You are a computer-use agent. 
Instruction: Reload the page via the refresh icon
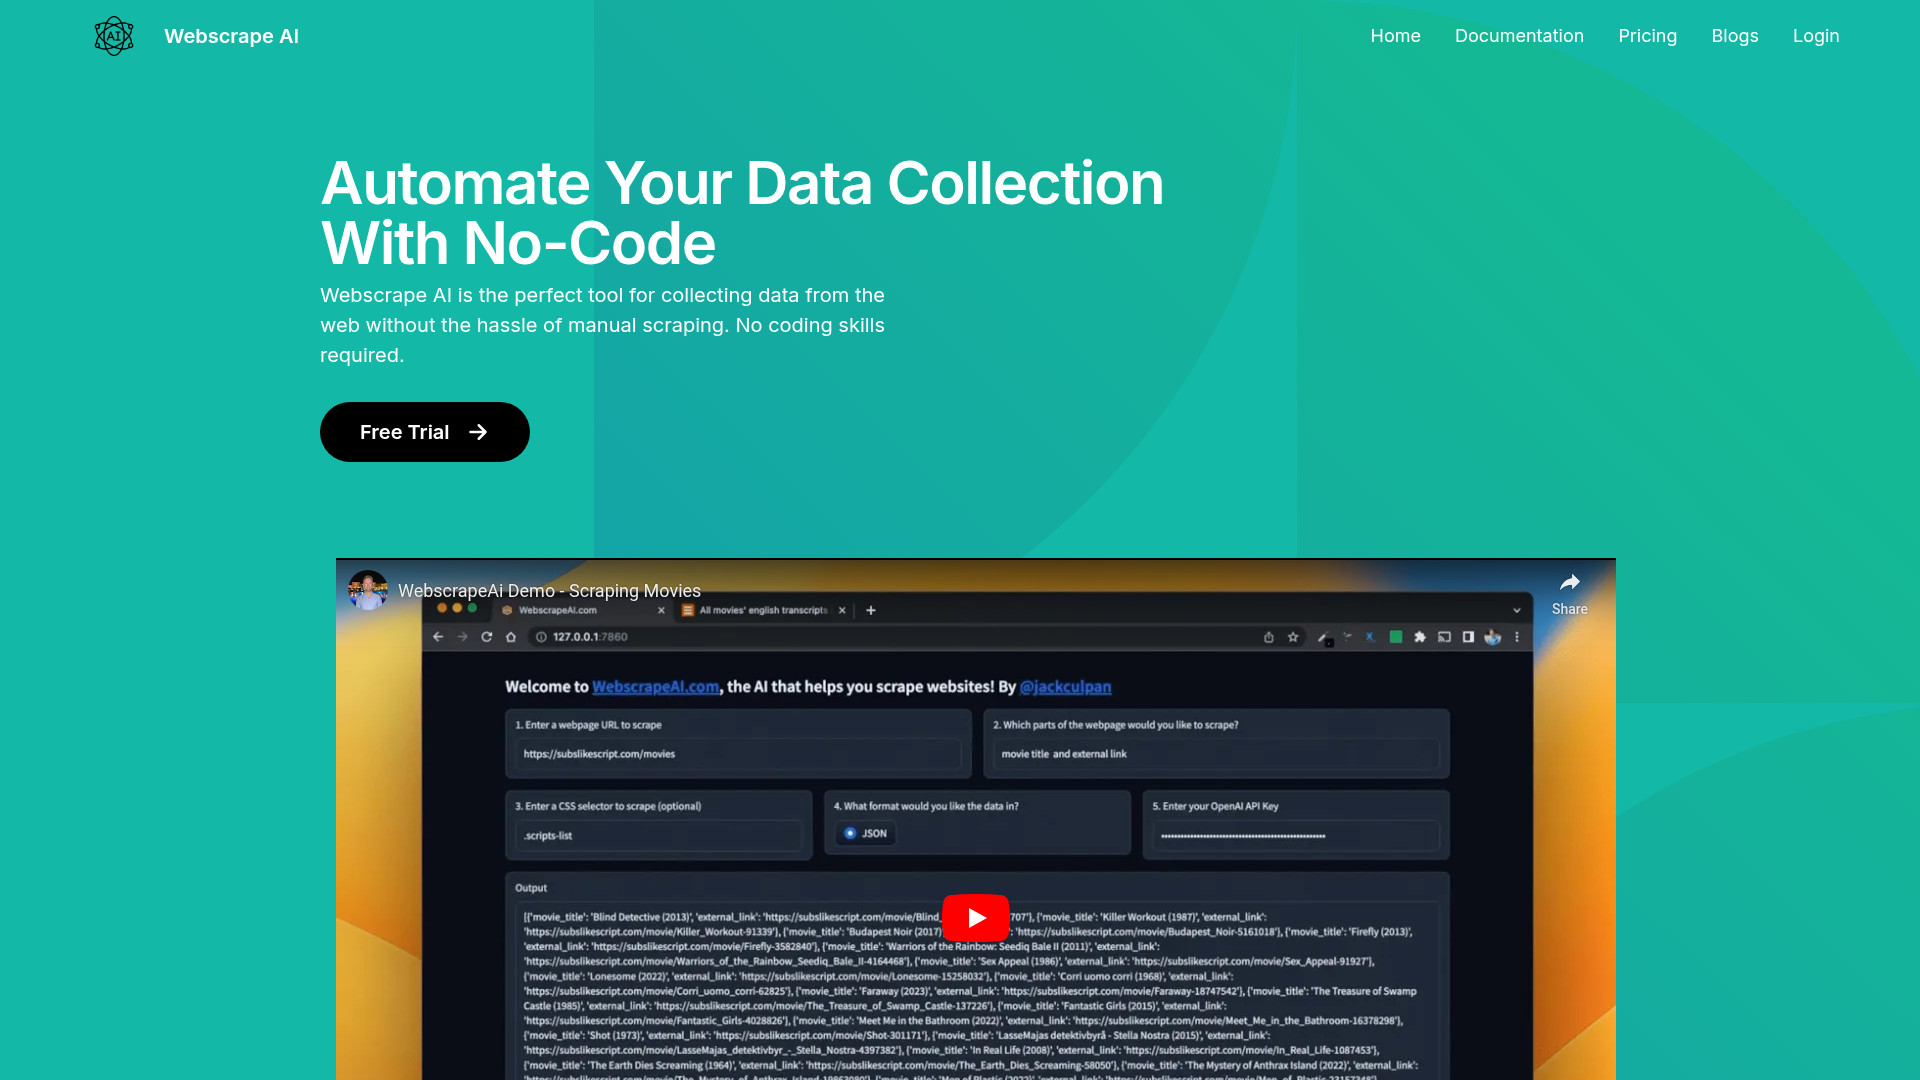coord(486,636)
